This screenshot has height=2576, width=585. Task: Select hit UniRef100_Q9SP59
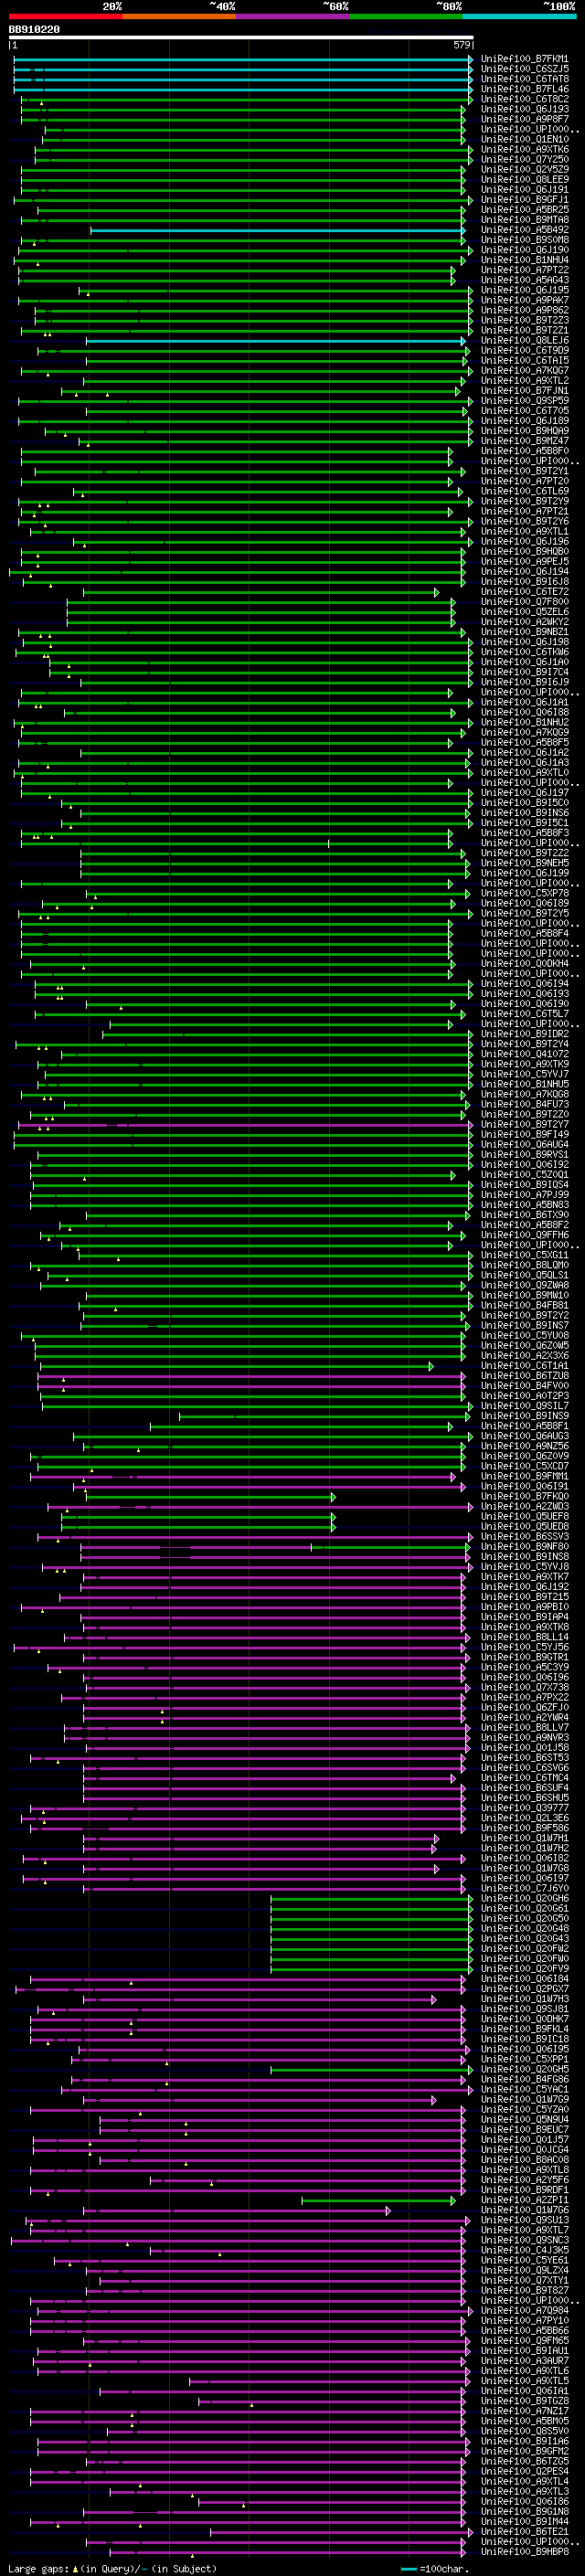(525, 401)
